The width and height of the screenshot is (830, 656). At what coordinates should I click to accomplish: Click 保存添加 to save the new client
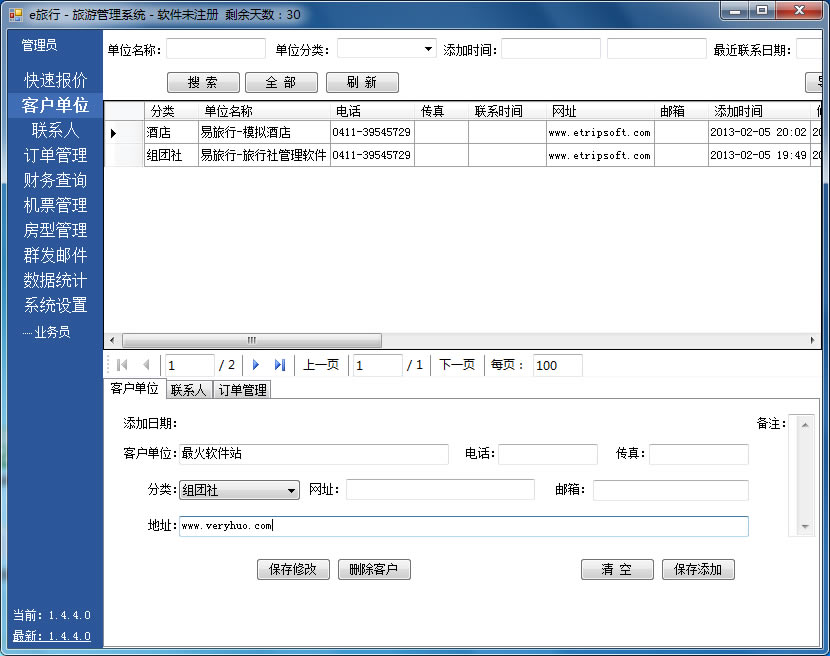[x=698, y=569]
